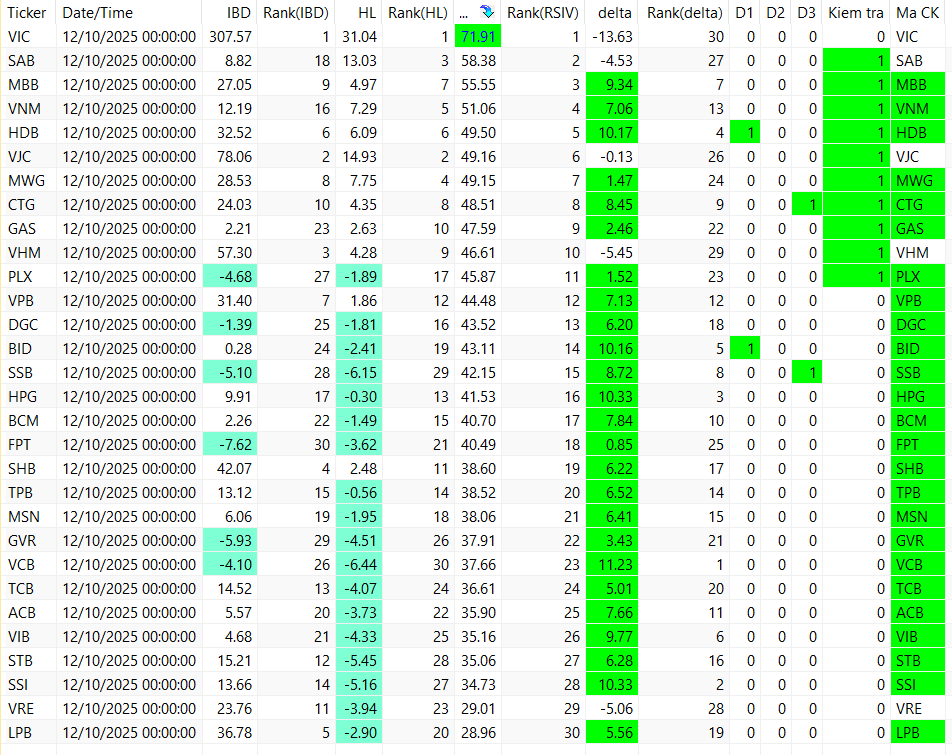This screenshot has height=755, width=952.
Task: Select the BCM ticker cell
Action: [29, 420]
